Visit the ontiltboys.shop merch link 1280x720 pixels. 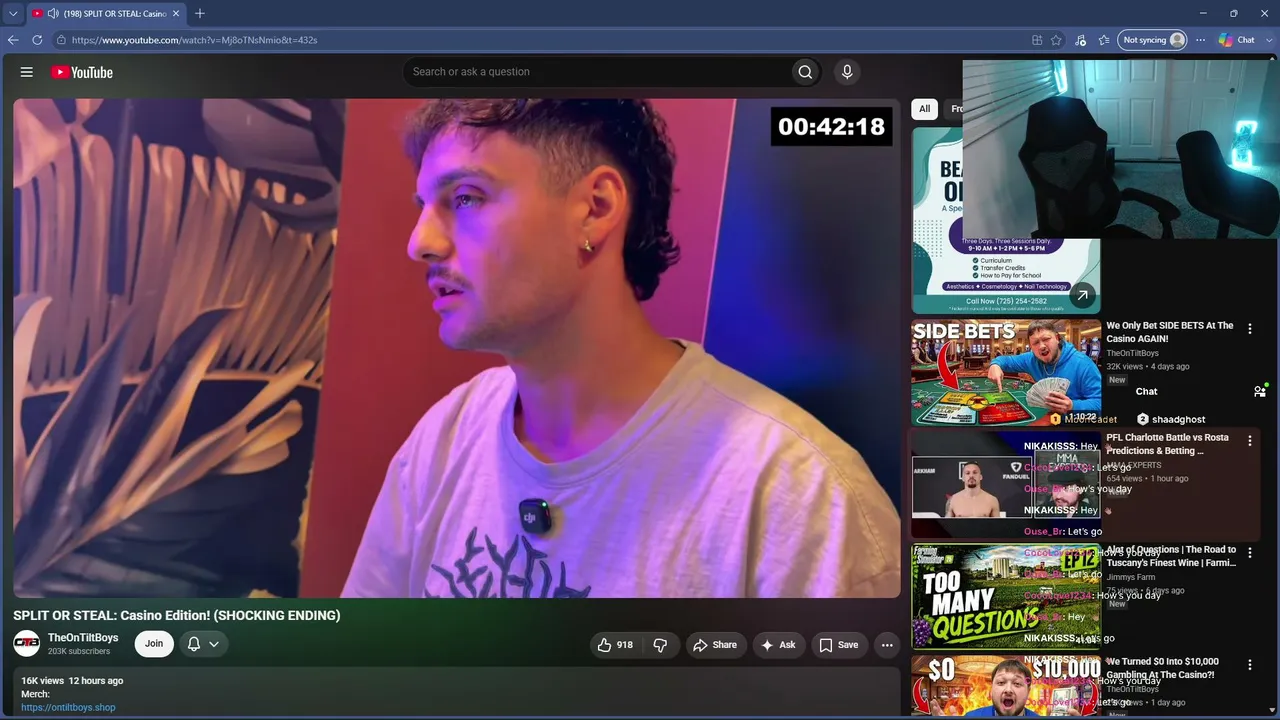tap(68, 707)
